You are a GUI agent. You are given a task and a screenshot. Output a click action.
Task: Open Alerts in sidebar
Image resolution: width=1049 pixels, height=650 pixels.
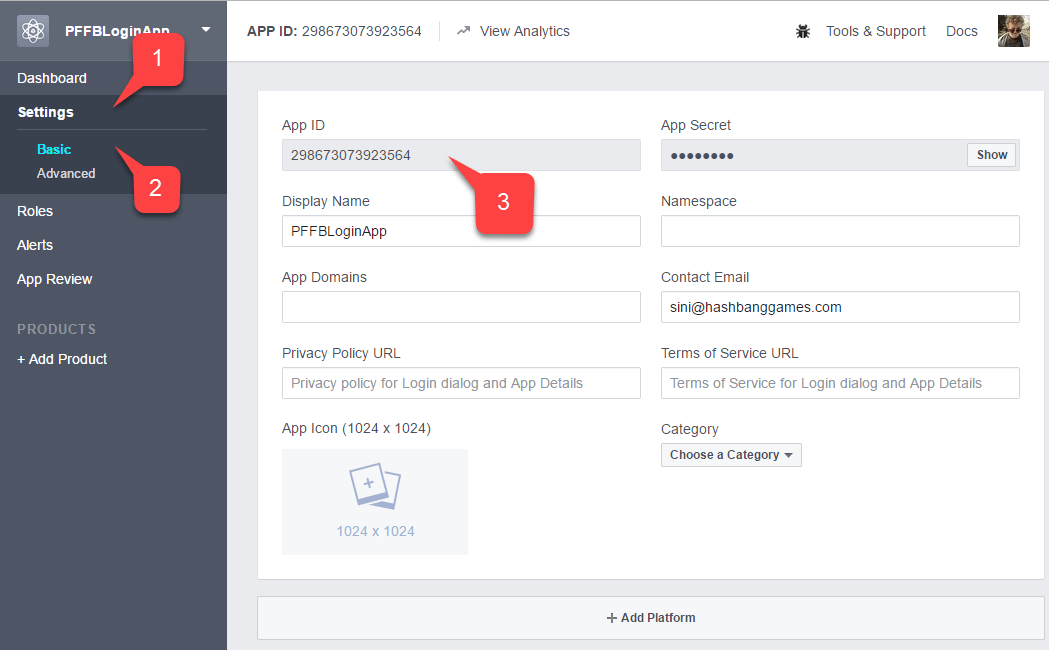coord(35,245)
